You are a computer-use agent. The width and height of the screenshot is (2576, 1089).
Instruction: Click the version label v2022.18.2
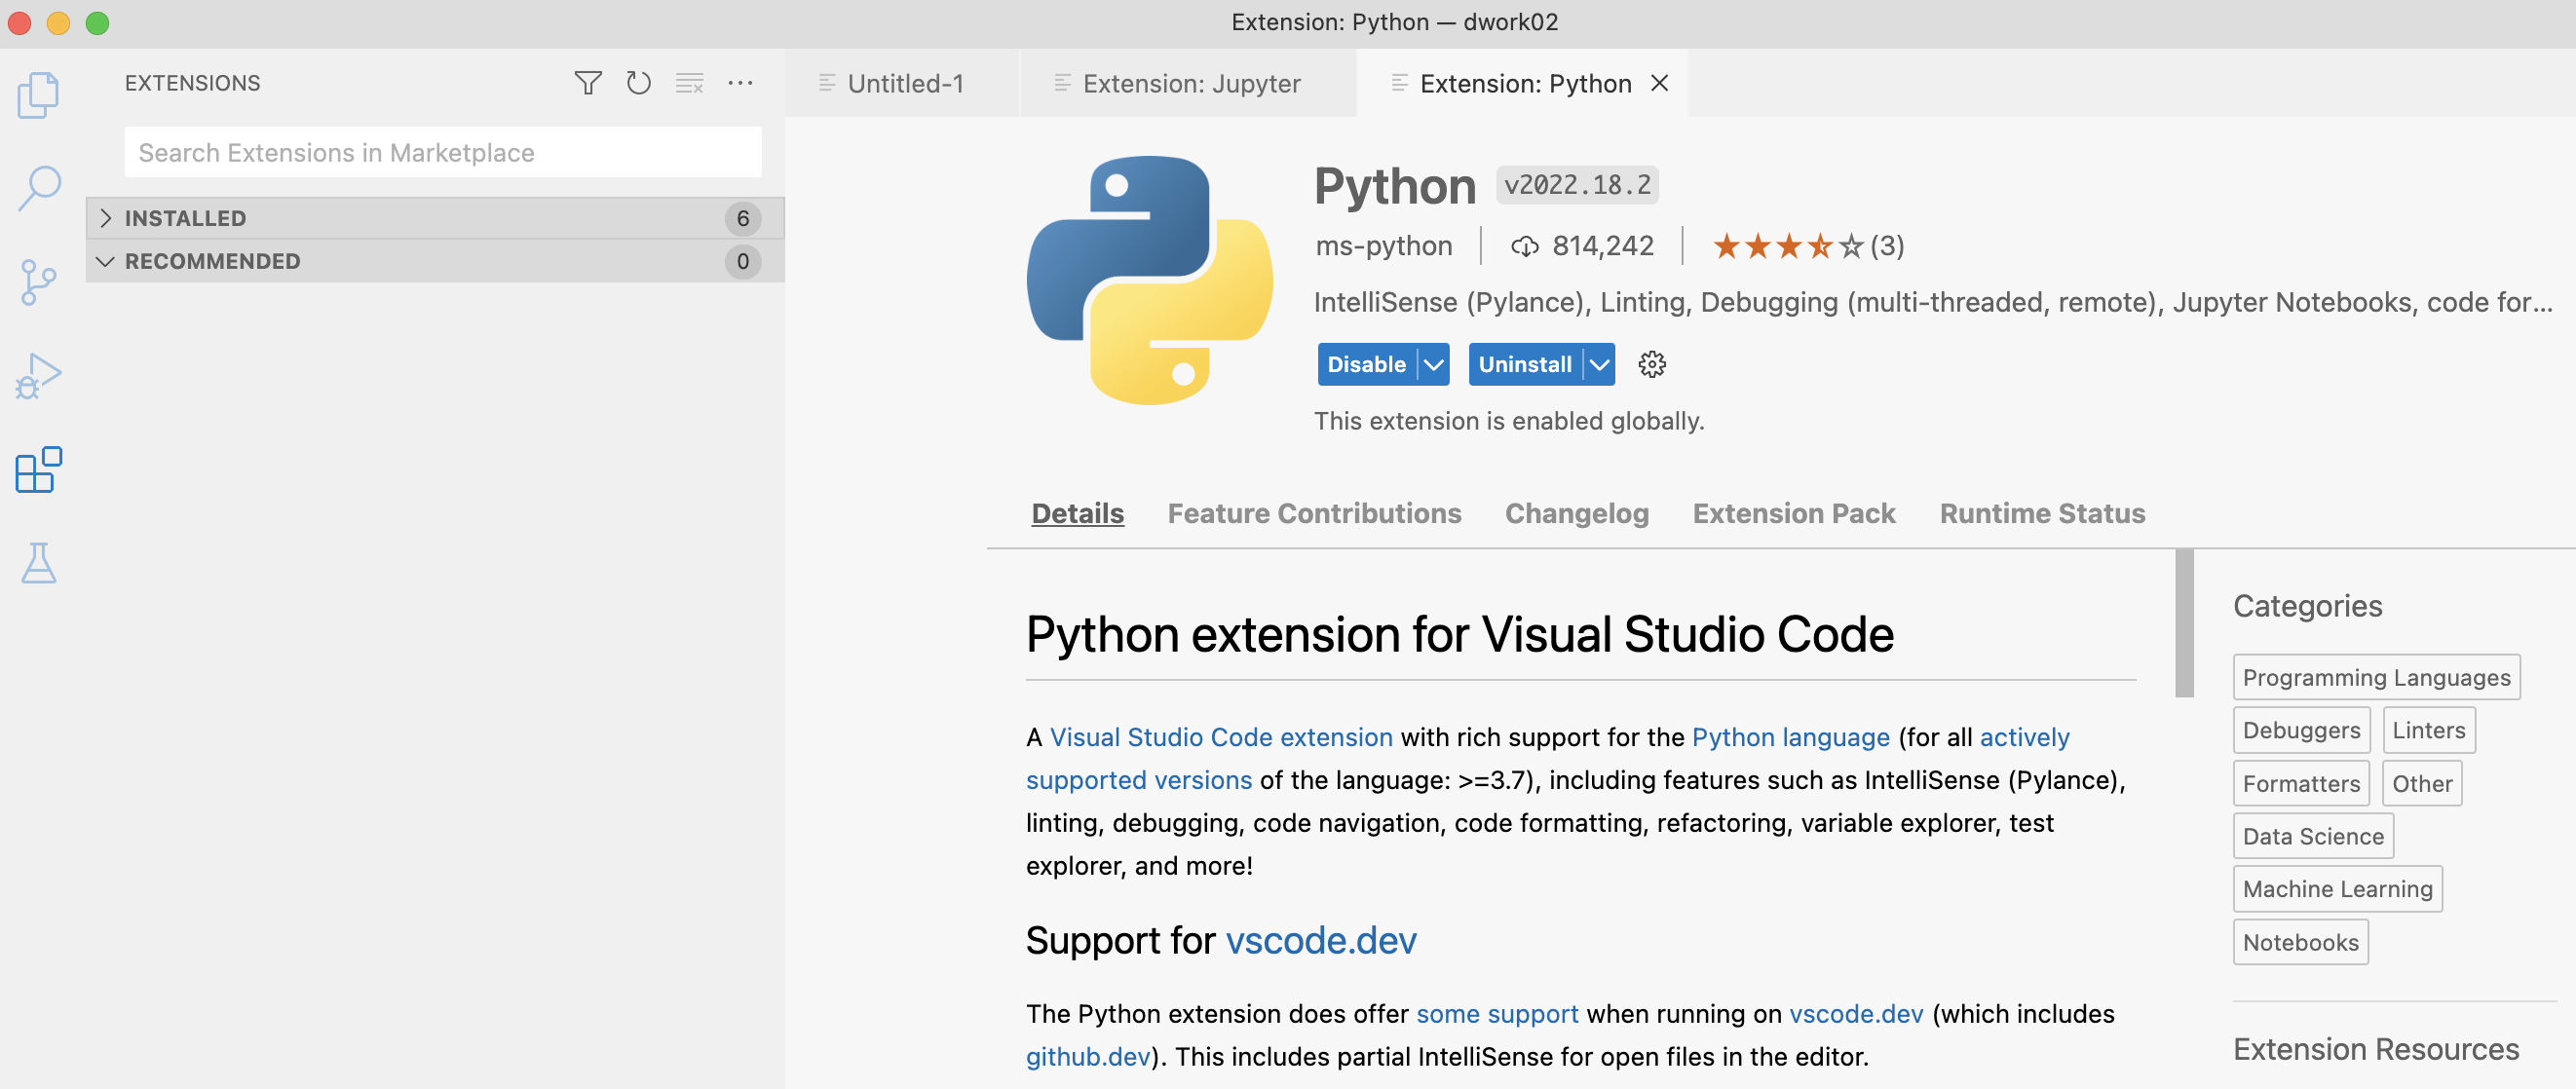click(1577, 185)
